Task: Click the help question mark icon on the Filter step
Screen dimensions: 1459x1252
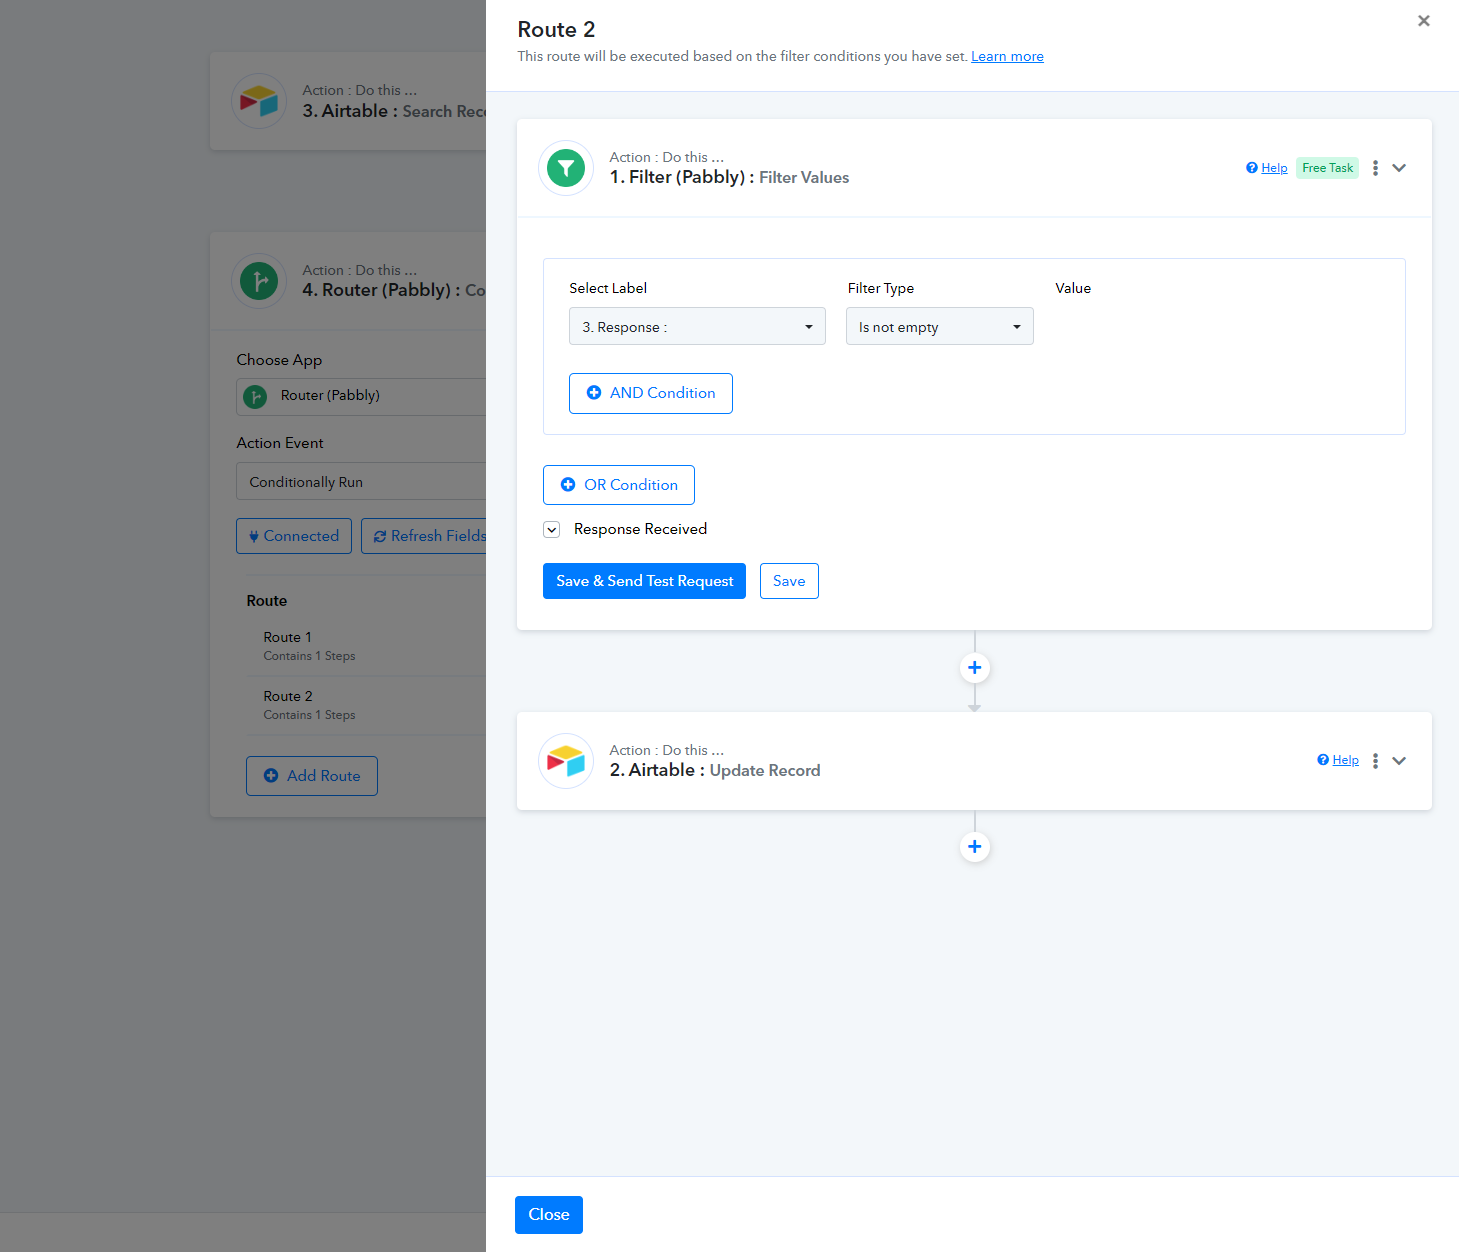Action: coord(1251,168)
